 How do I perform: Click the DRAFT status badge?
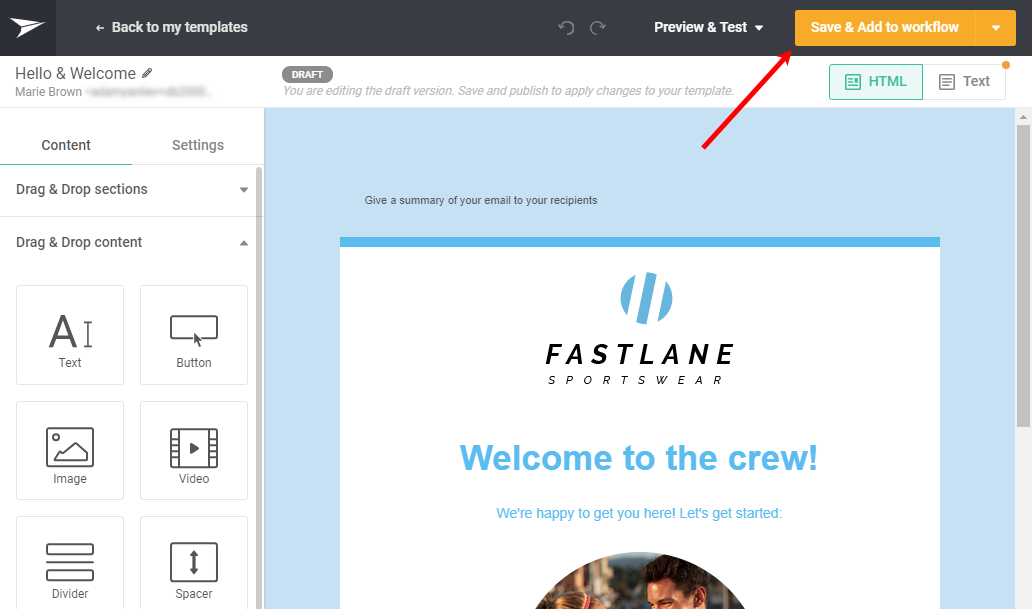coord(307,74)
